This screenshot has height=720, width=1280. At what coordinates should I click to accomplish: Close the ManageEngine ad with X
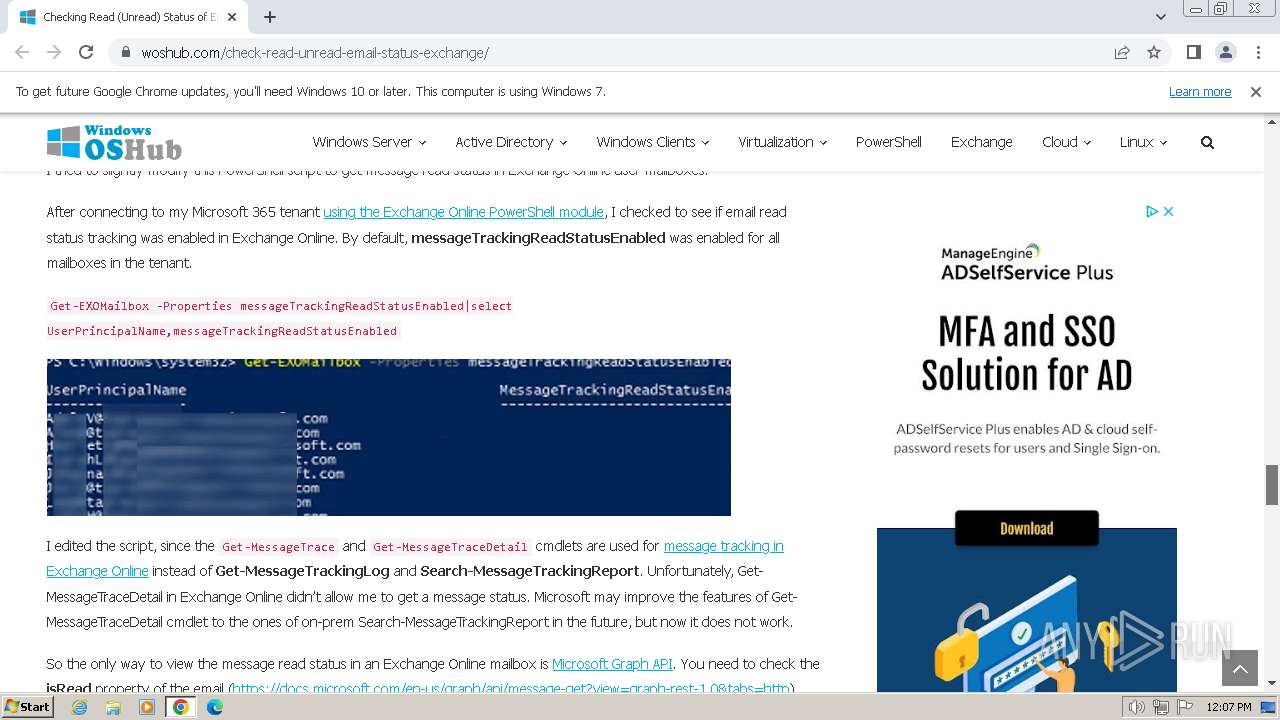pos(1168,211)
